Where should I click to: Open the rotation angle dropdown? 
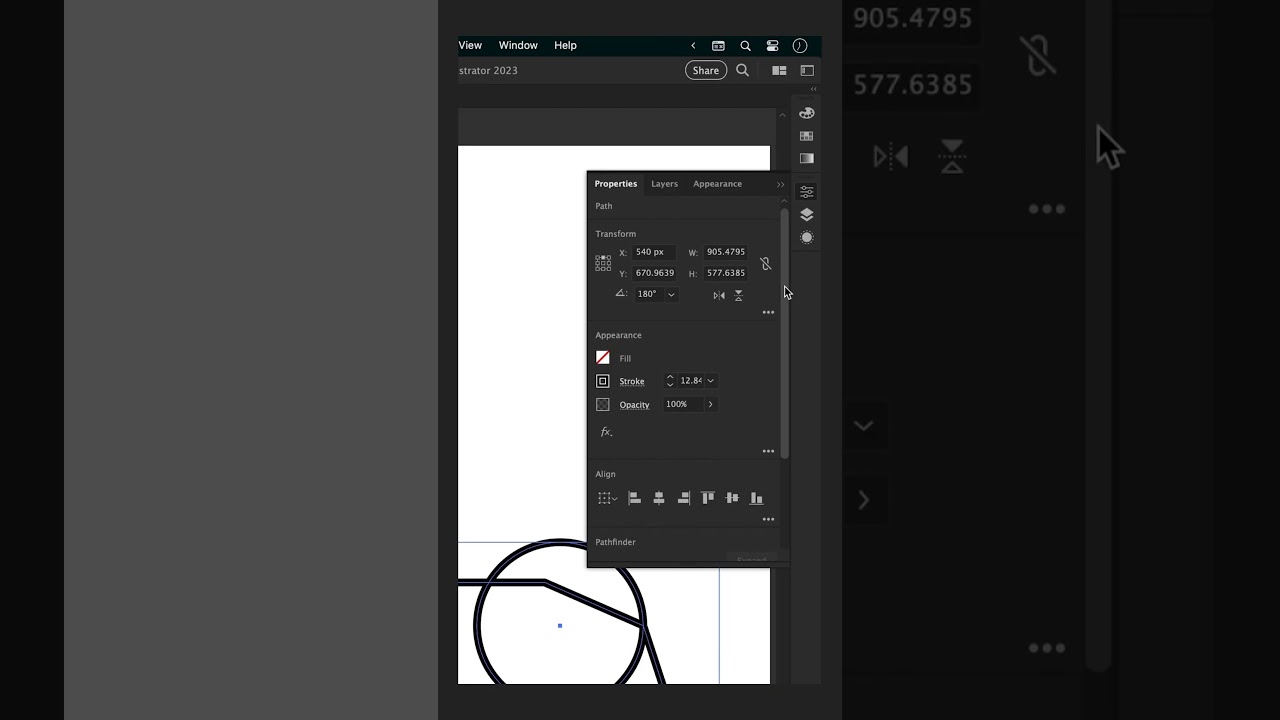pos(671,294)
